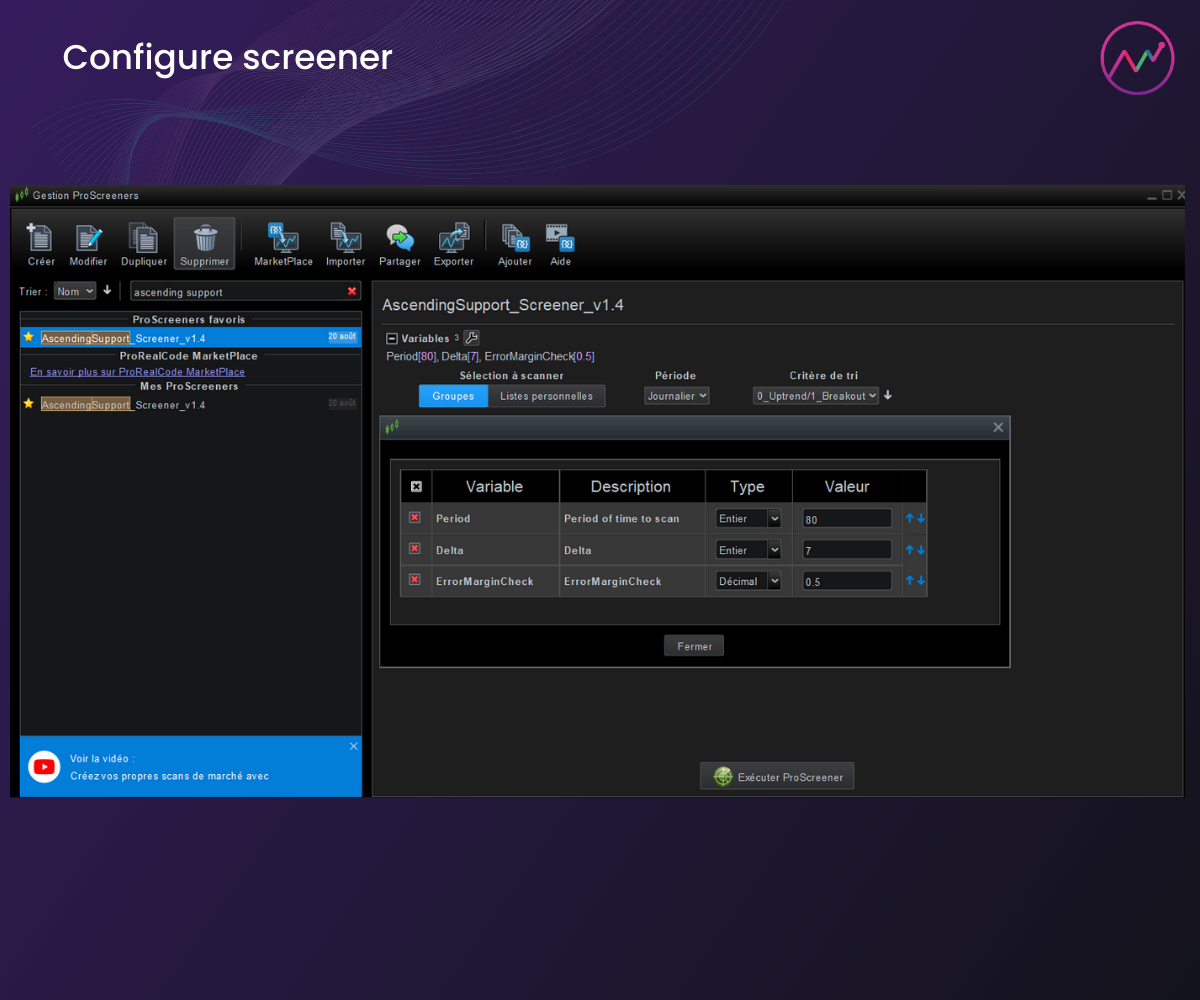Remove the ErrorMarginCheck variable row
1200x1000 pixels.
[415, 580]
